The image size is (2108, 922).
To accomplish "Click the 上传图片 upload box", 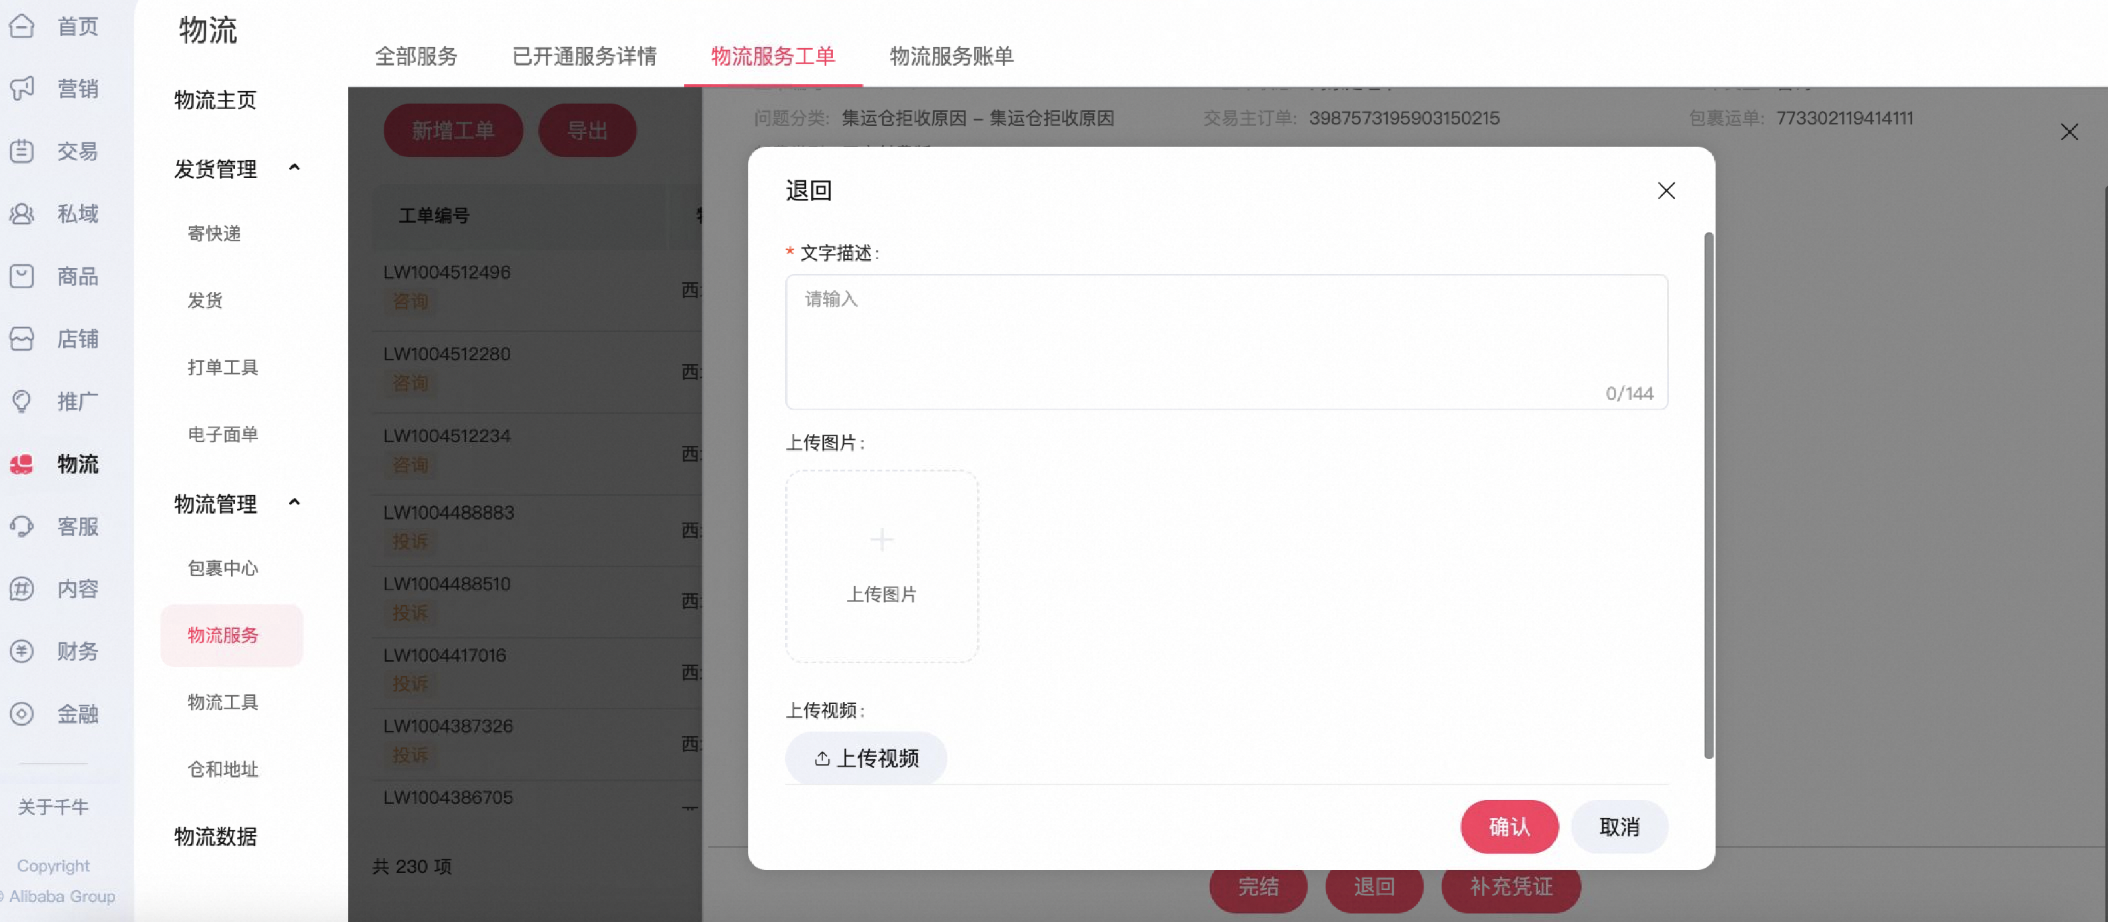I will click(881, 566).
